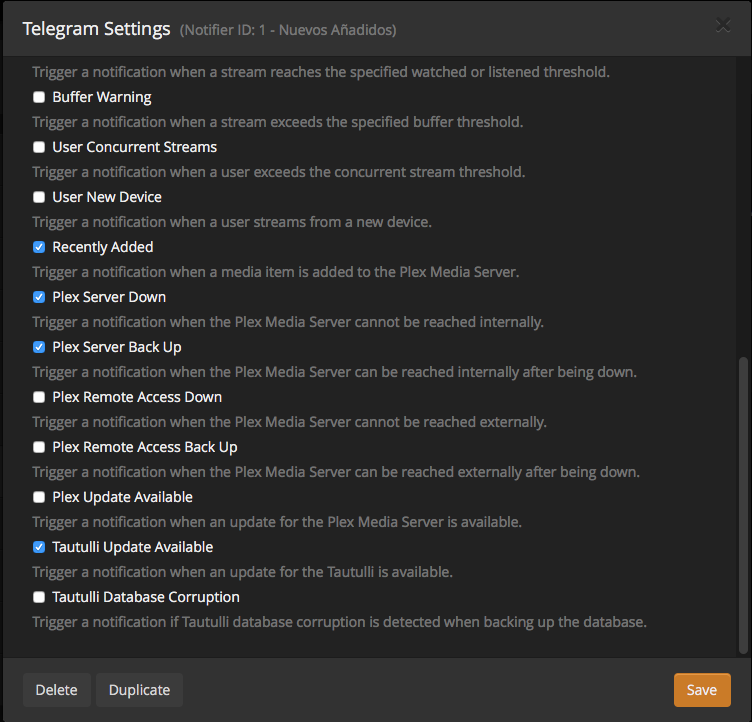Enable Plex Update Available notification
This screenshot has width=752, height=722.
(39, 498)
